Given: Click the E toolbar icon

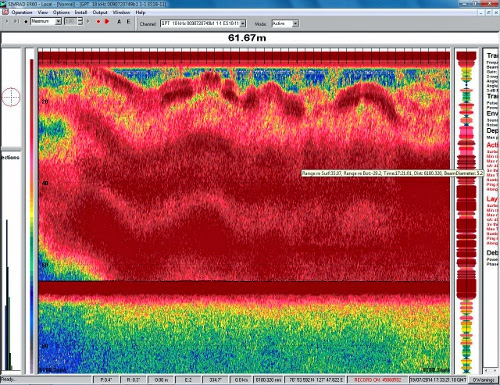Looking at the screenshot, I should point(128,22).
